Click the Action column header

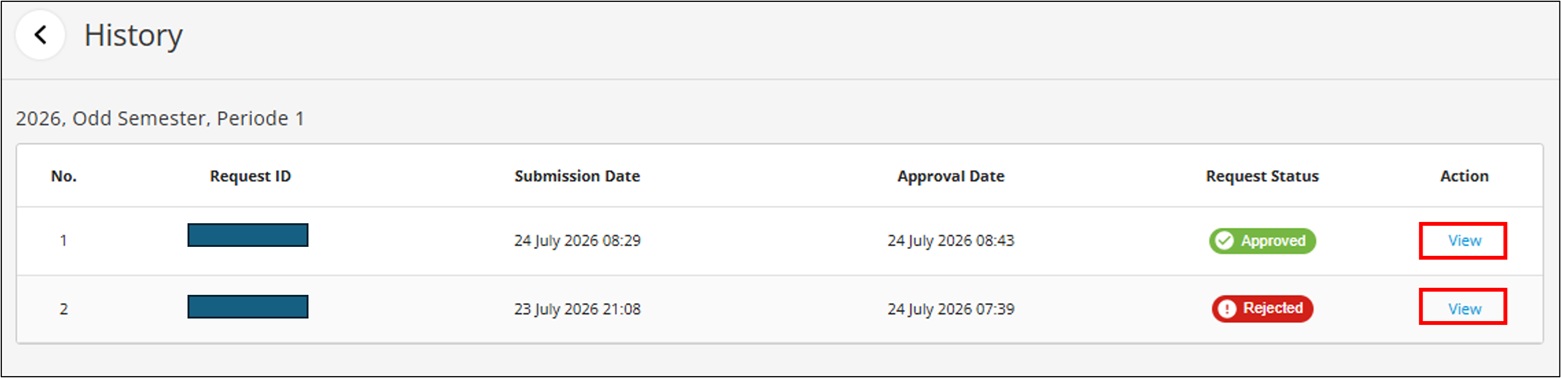[1464, 176]
